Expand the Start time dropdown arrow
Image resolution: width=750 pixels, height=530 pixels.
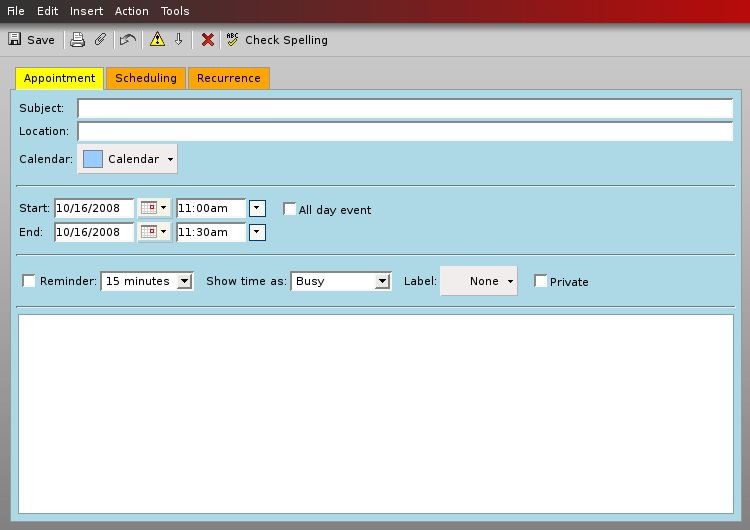click(x=257, y=208)
